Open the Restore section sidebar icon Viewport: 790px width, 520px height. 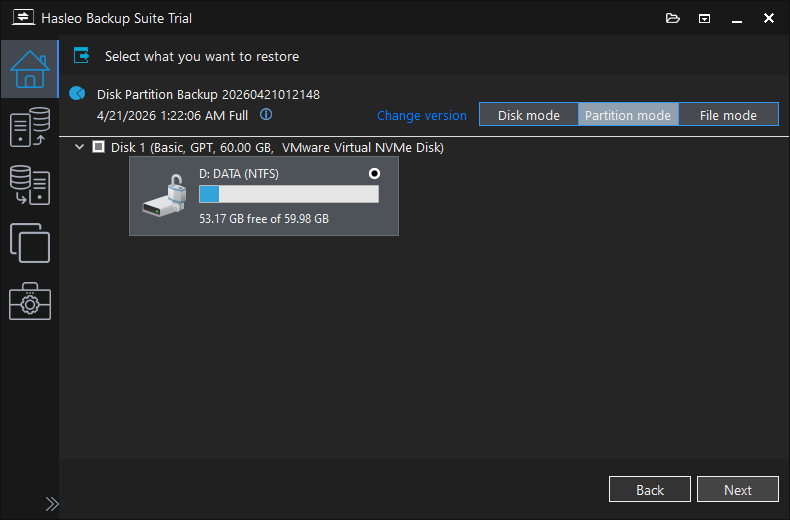(x=30, y=185)
